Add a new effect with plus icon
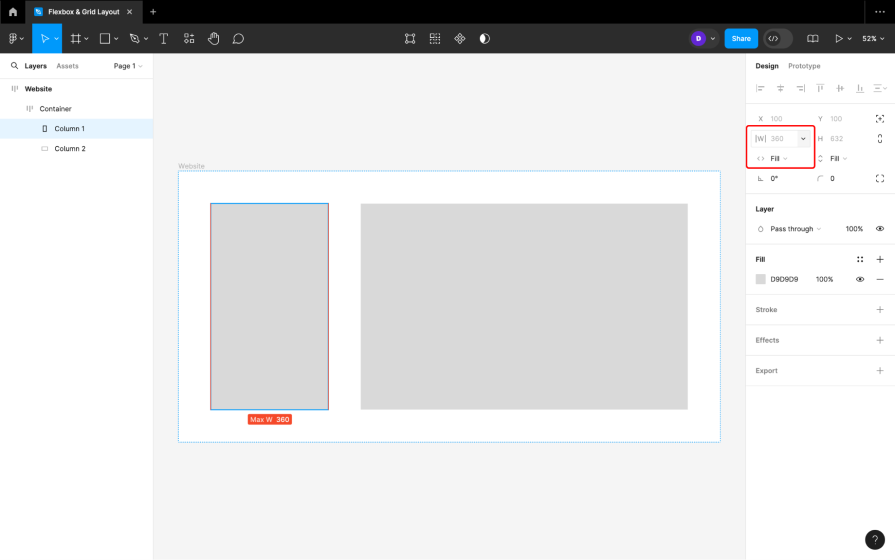Viewport: 895px width, 560px height. tap(880, 340)
